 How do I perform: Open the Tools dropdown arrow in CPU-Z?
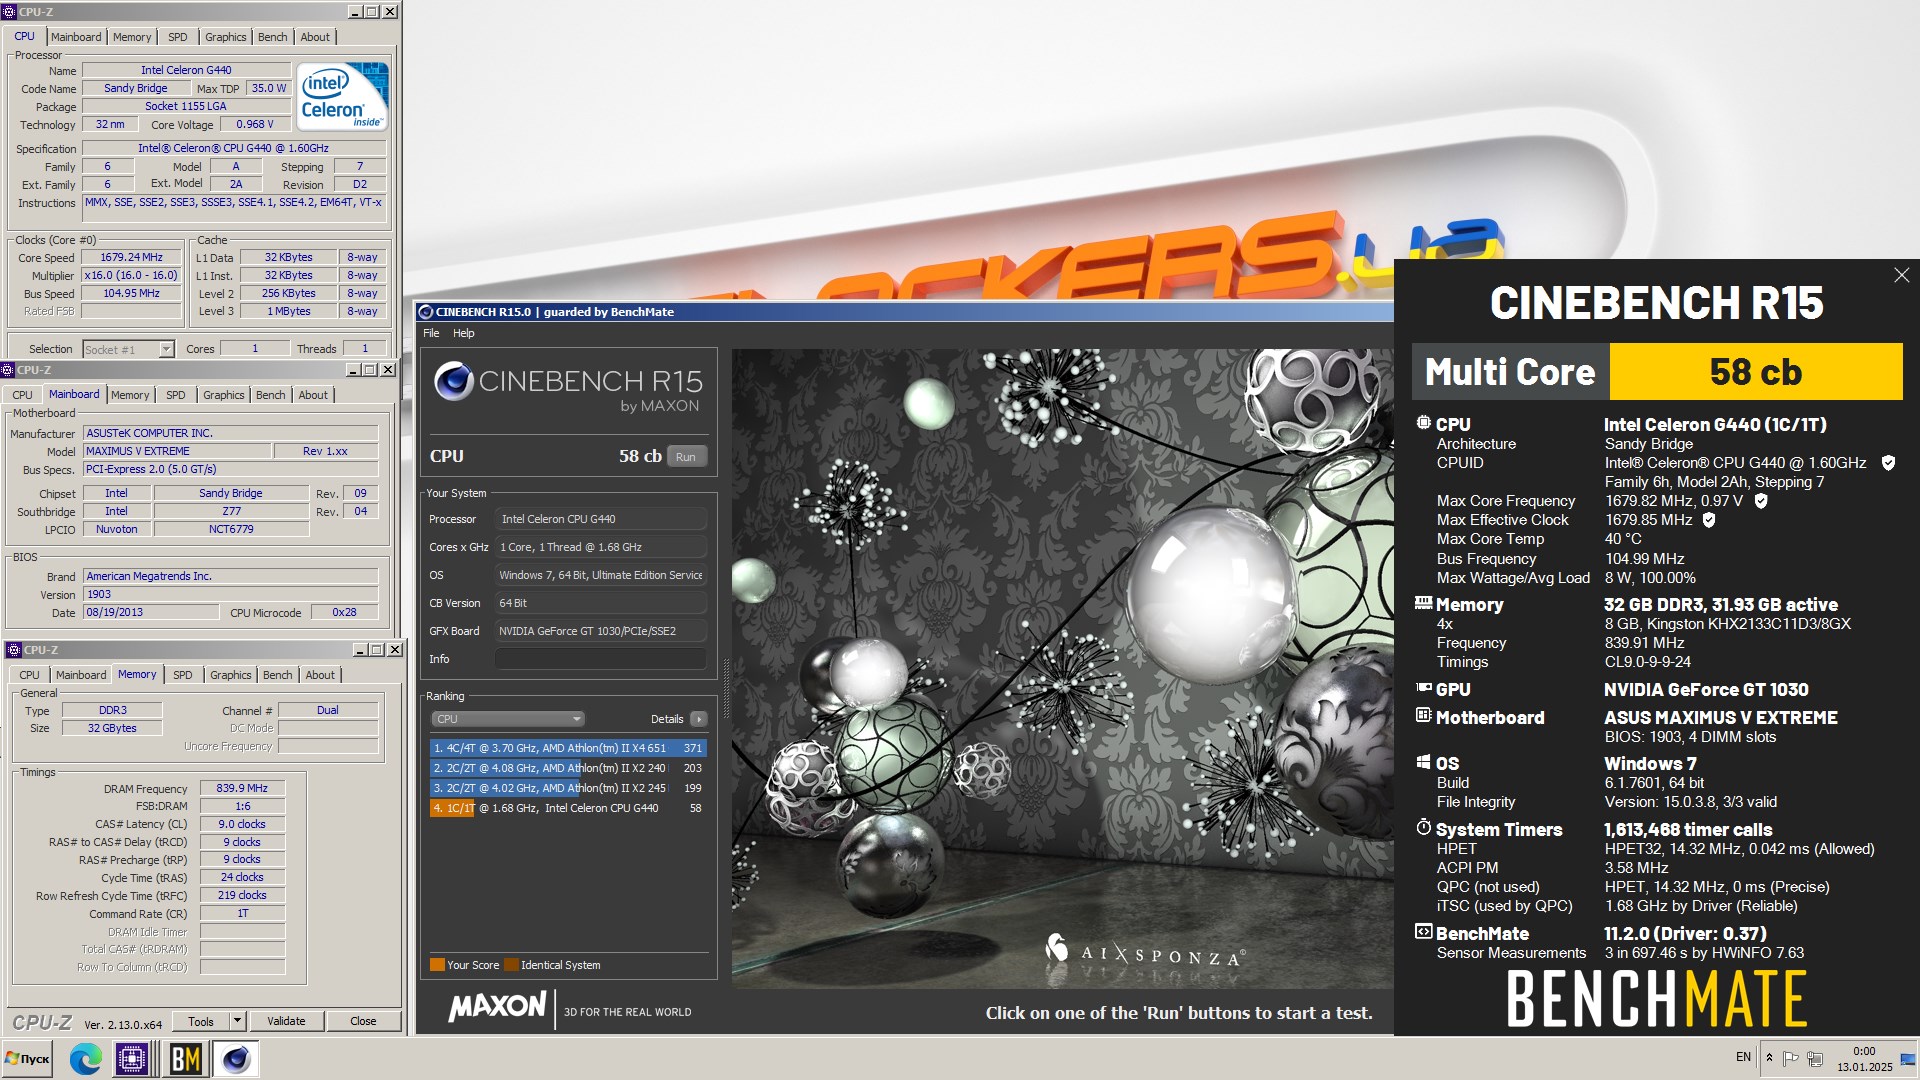(237, 1021)
